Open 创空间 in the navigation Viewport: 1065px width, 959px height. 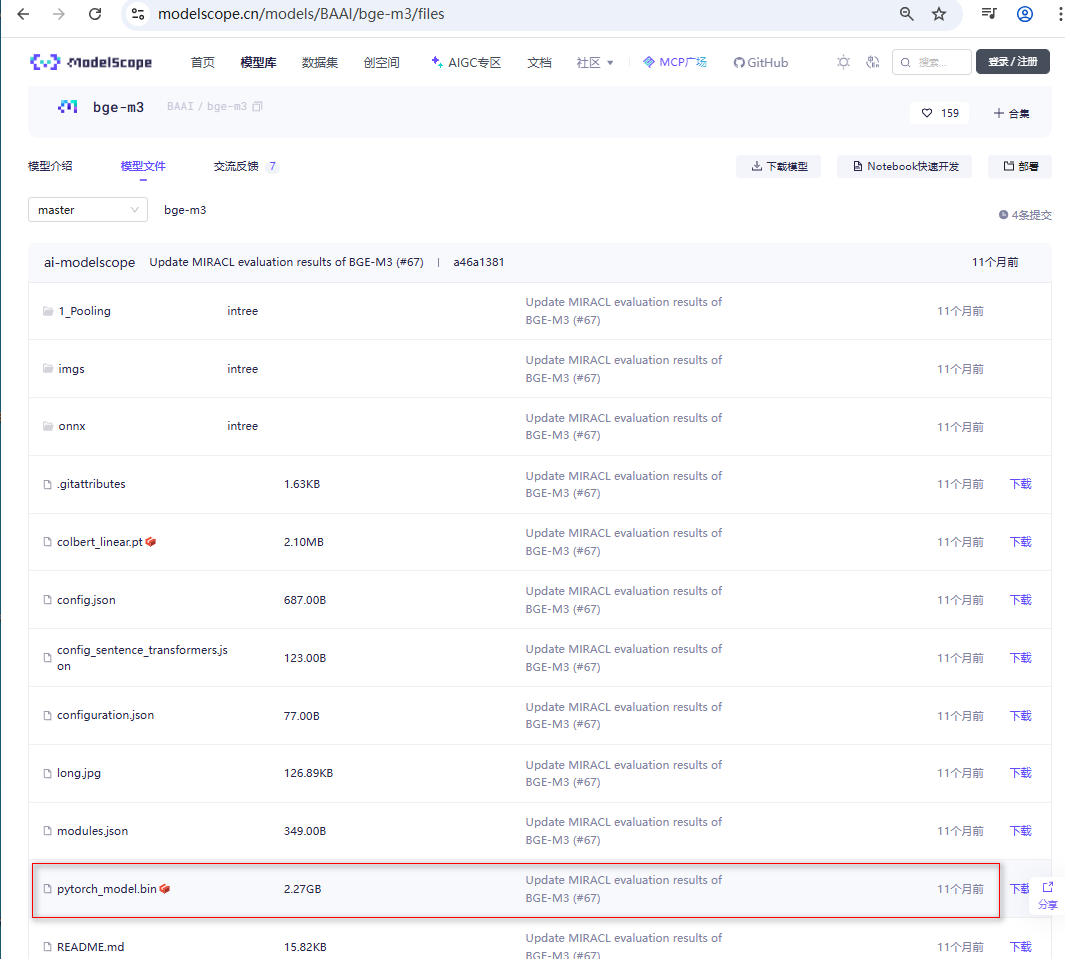[x=382, y=62]
